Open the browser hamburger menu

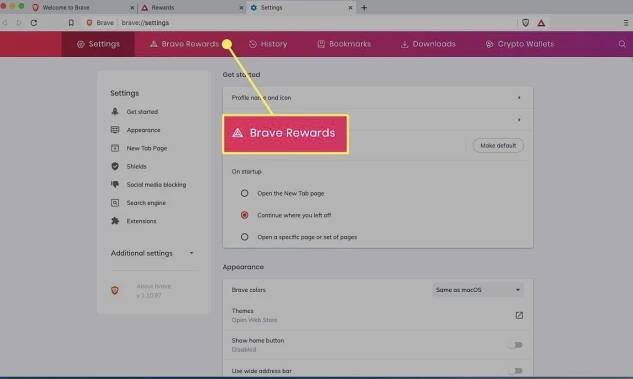(626, 23)
